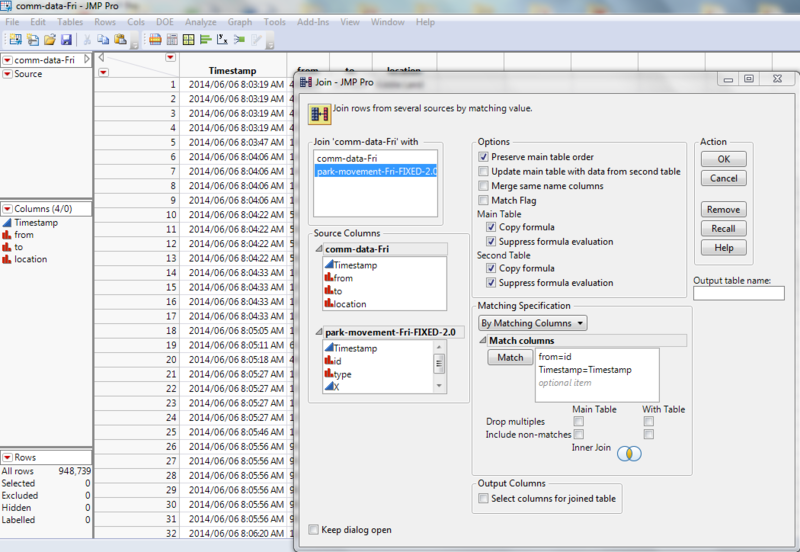Toggle Second Table Suppress formula evaluation

pos(491,283)
